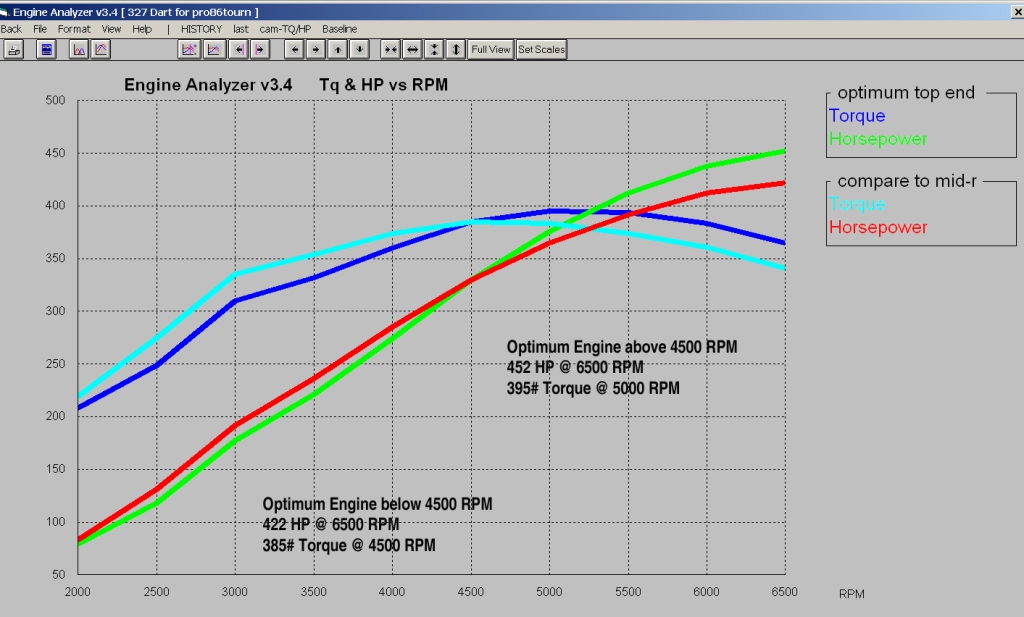
Task: Shift graph down with down arrow
Action: coord(359,50)
